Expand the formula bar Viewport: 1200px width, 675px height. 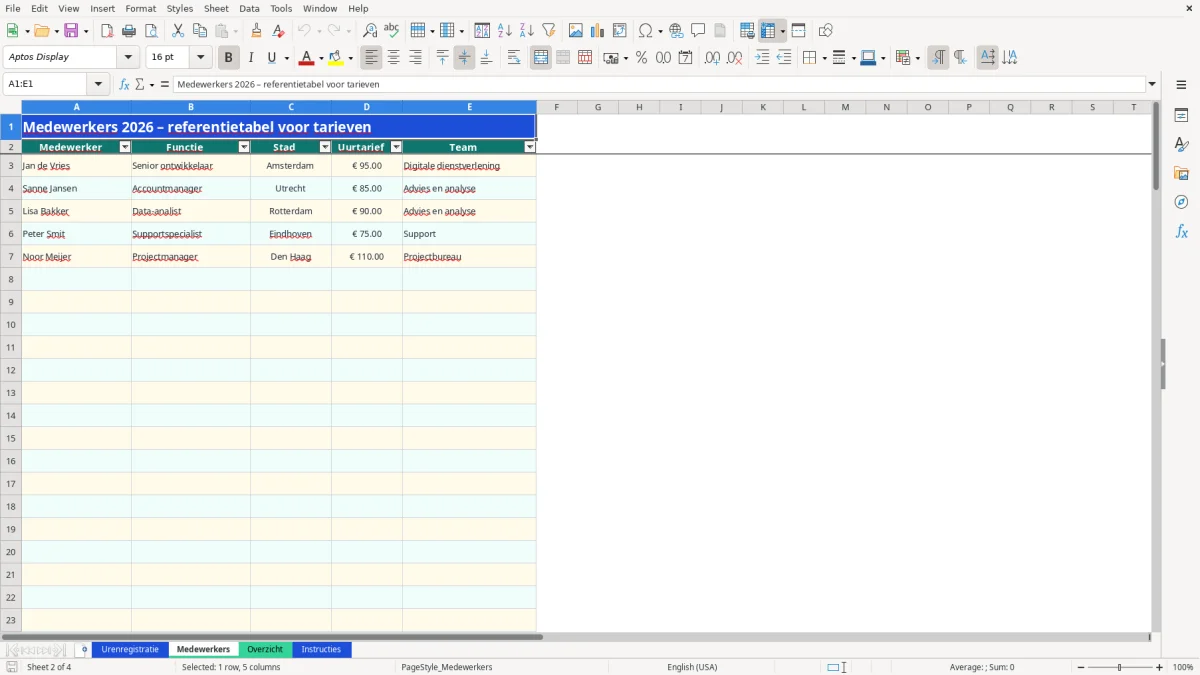tap(1152, 85)
